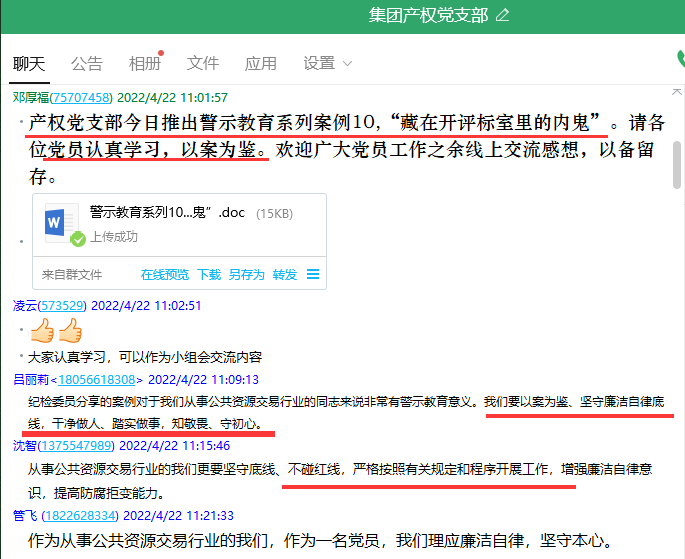Choose 另存为 for the doc file
Image resolution: width=685 pixels, height=559 pixels.
pos(246,274)
